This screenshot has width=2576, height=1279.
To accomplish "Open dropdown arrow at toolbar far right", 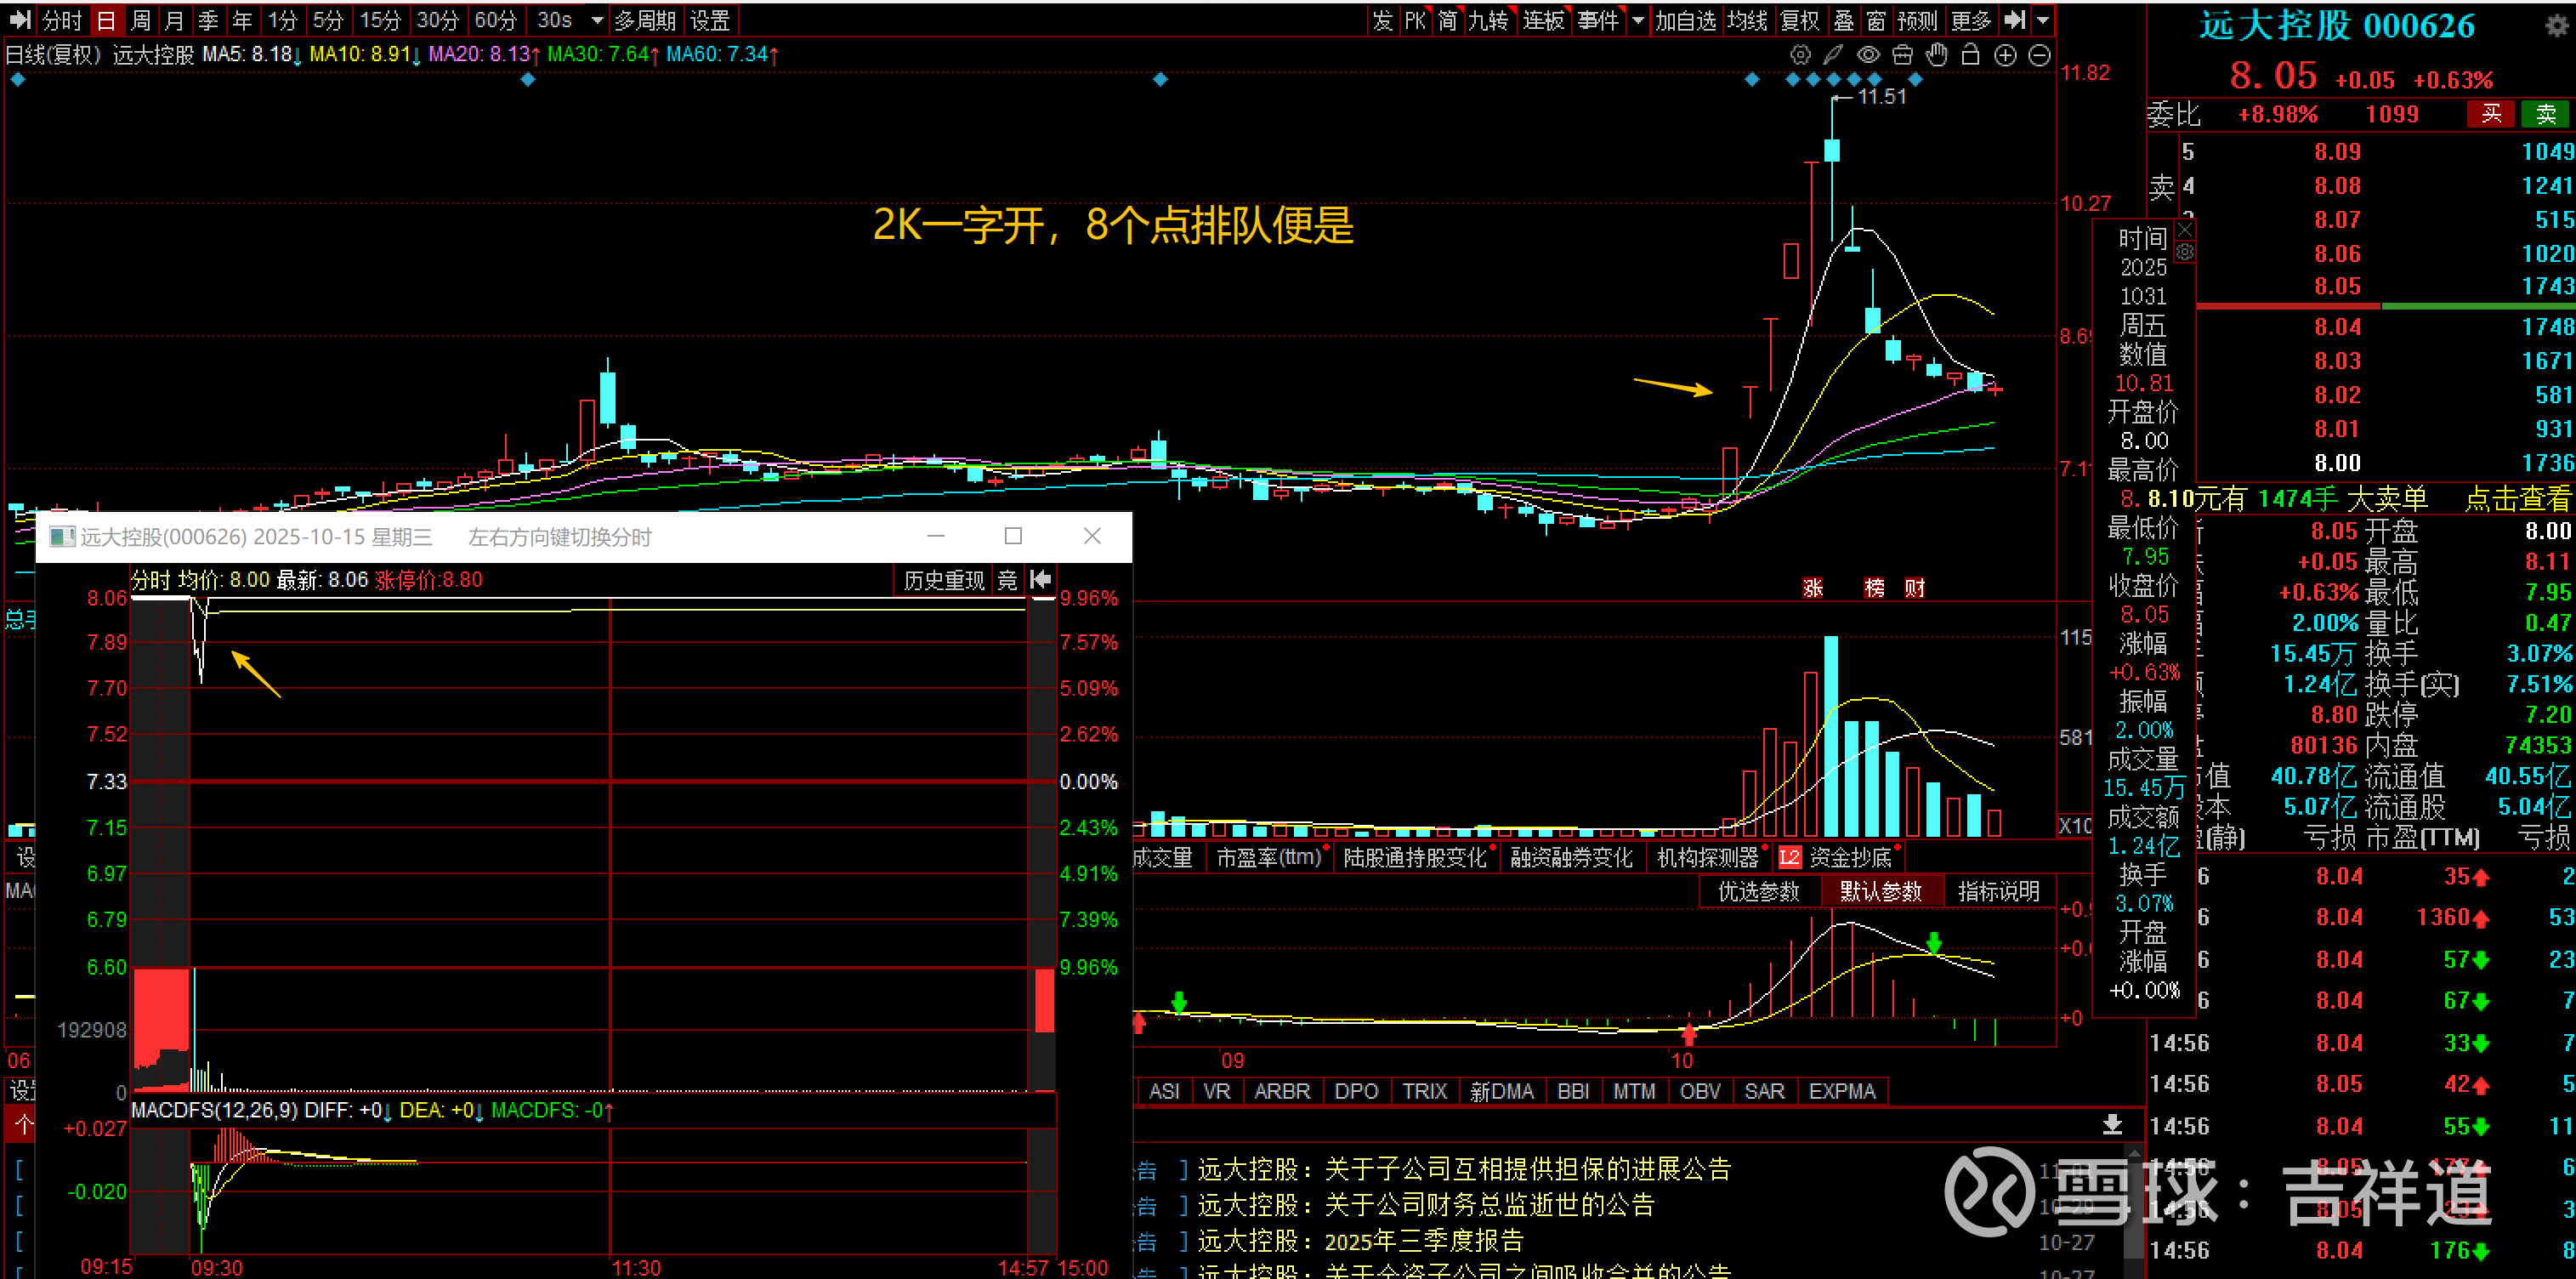I will (x=2043, y=21).
